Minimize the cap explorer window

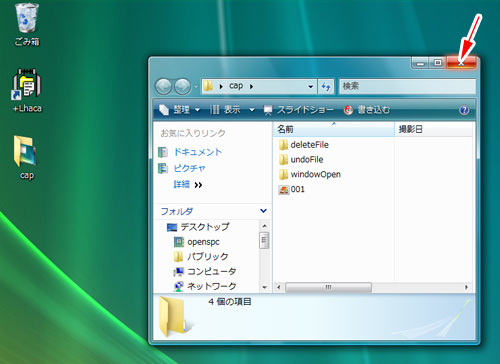pos(420,63)
